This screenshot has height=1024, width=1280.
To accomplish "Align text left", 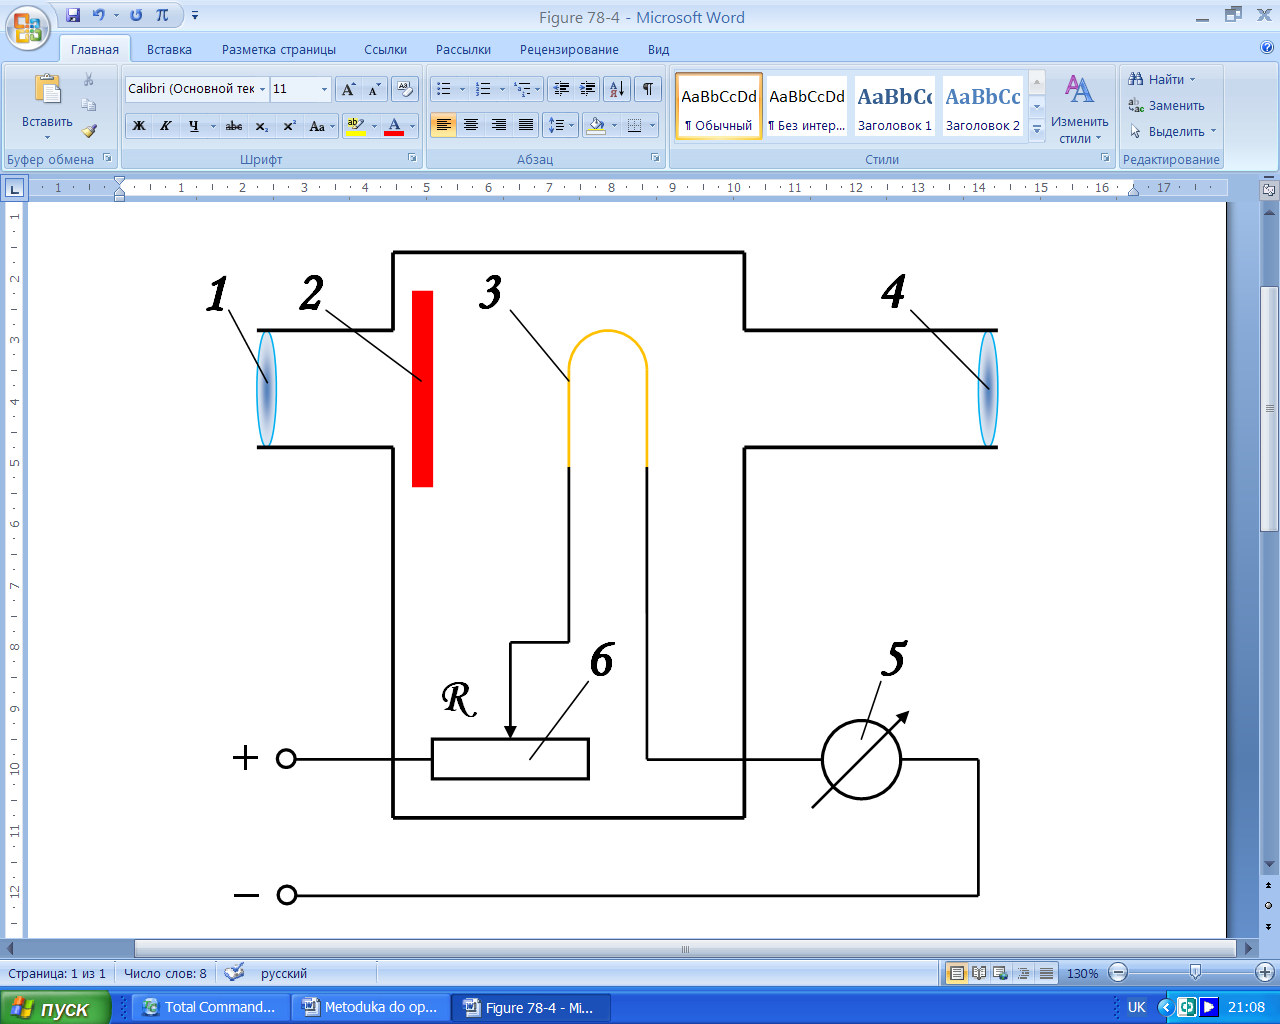I will click(x=444, y=125).
